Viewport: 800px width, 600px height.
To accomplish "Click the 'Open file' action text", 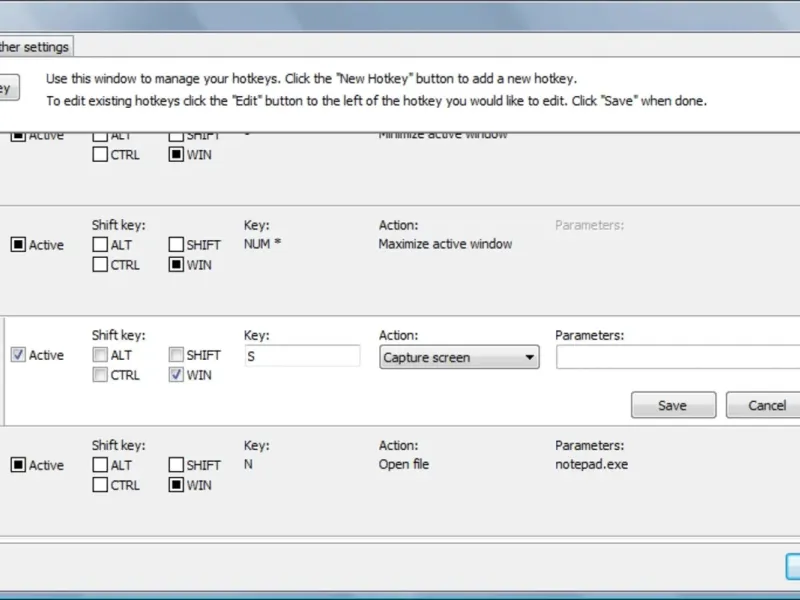I will pyautogui.click(x=404, y=464).
